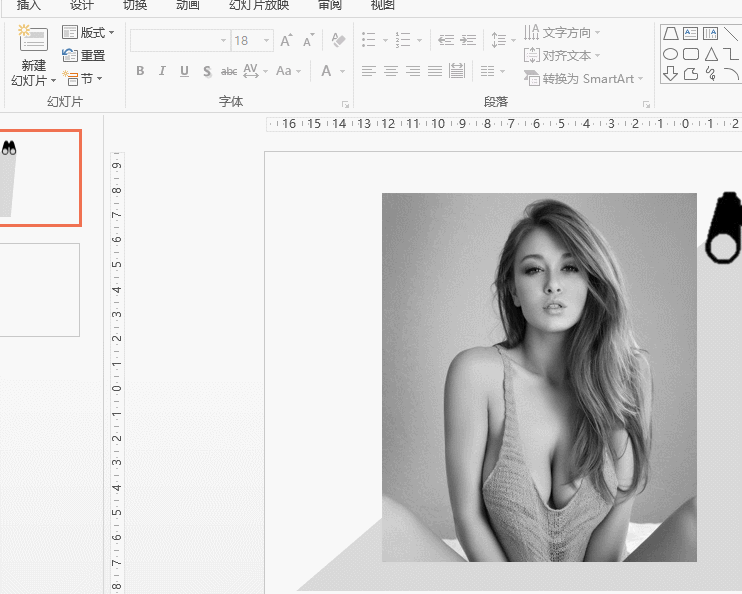Select the second slide thumbnail
The height and width of the screenshot is (594, 742).
pos(38,290)
